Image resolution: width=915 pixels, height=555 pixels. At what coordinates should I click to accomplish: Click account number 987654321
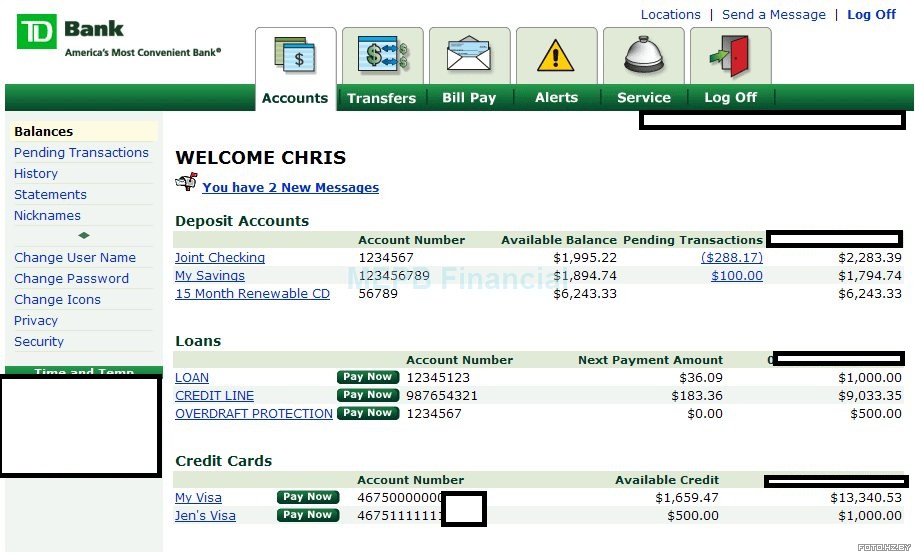tap(442, 396)
